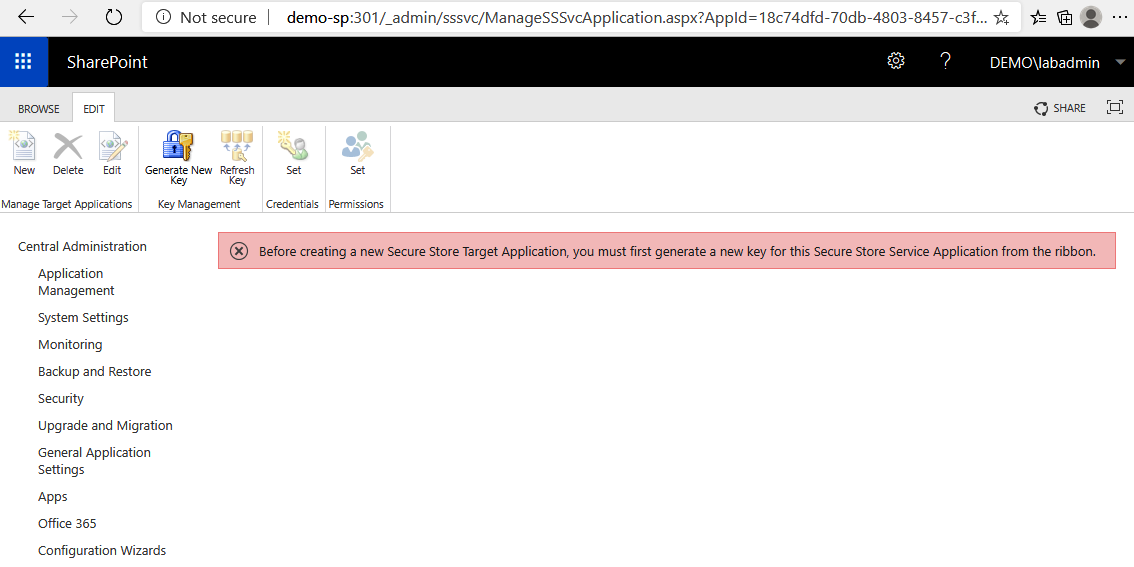Open Office 365 in sidebar
The image size is (1134, 567).
click(x=67, y=524)
